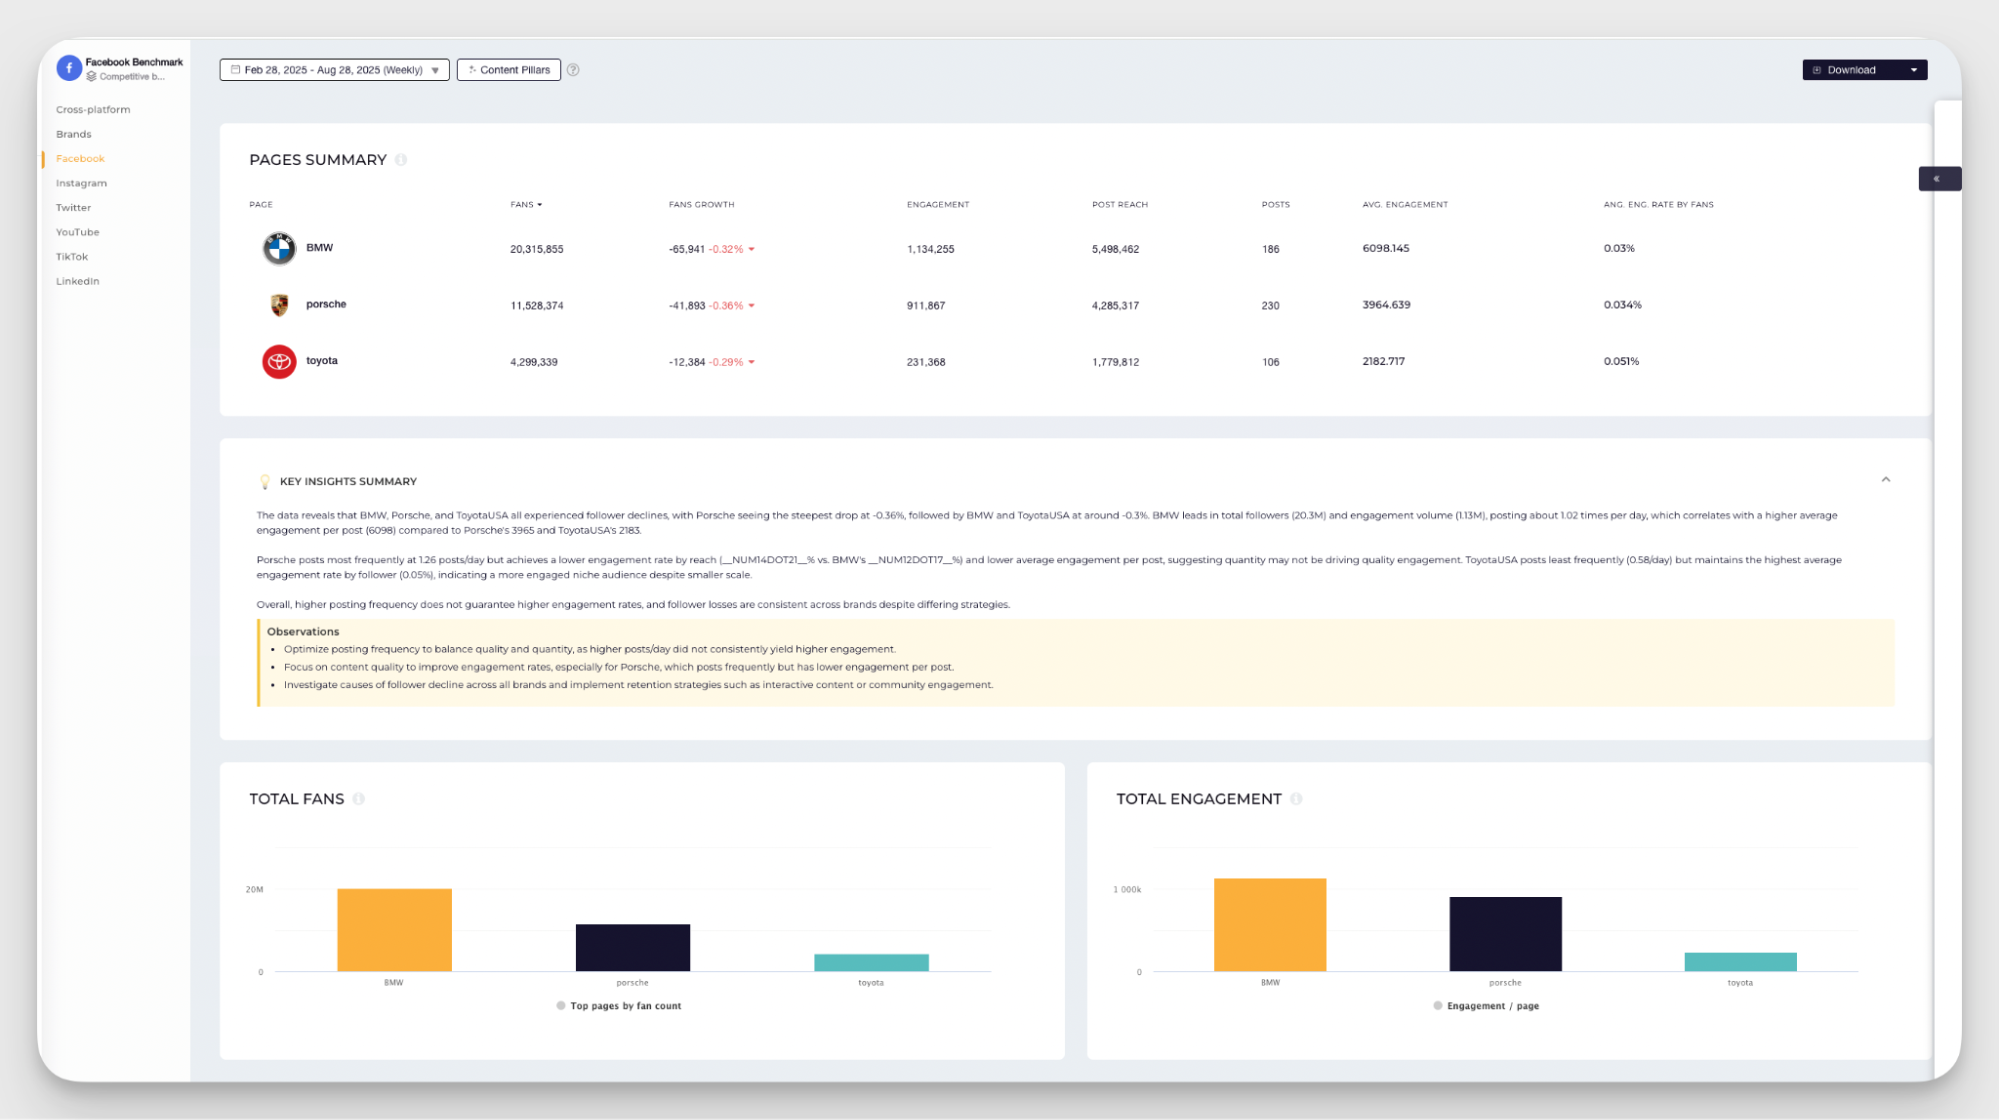Click the Content Pillars button
1999x1120 pixels.
pos(508,70)
